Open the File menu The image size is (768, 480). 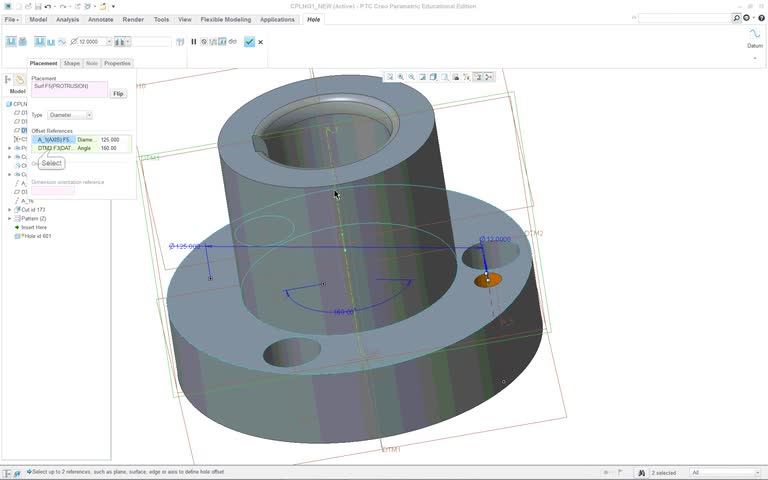tap(11, 20)
